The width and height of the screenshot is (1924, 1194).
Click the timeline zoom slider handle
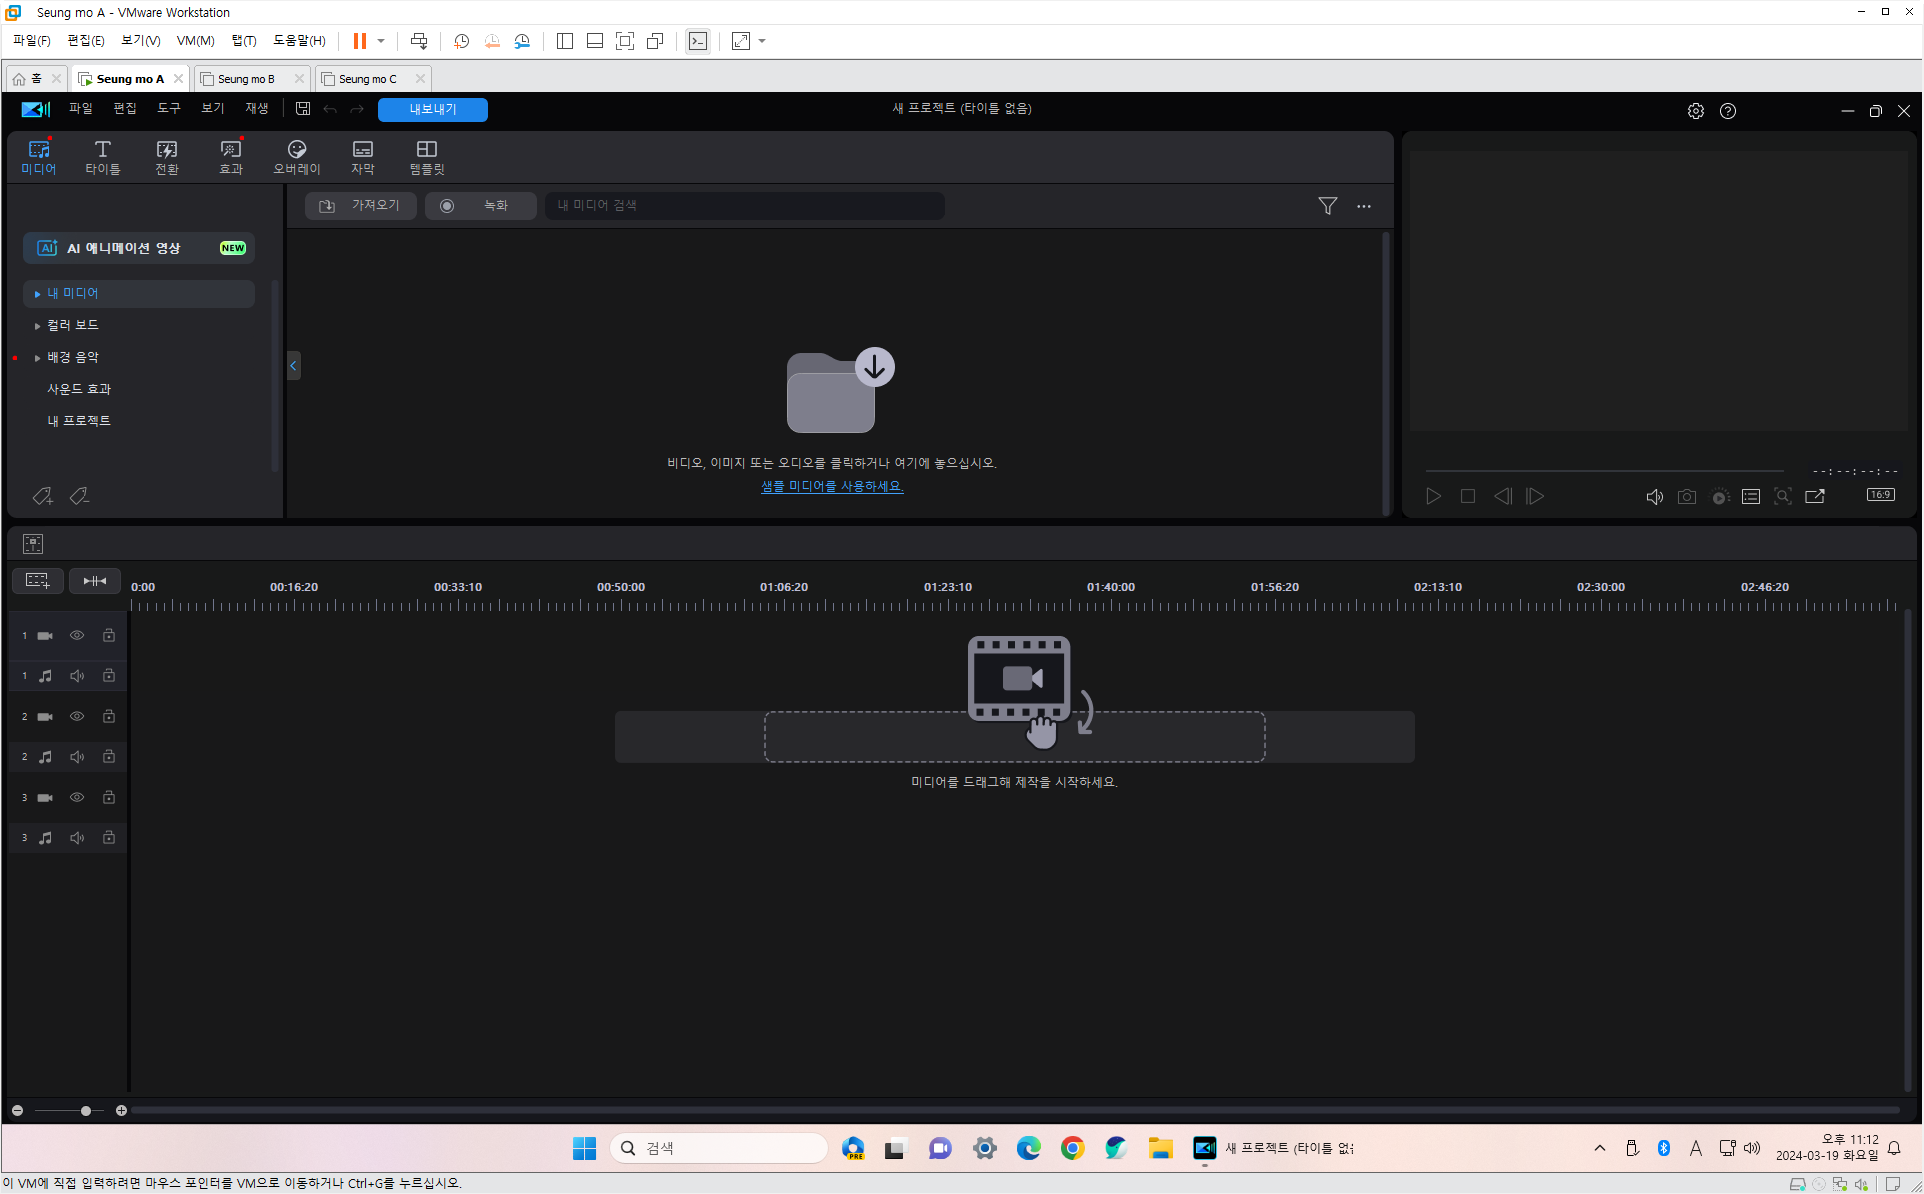tap(86, 1110)
